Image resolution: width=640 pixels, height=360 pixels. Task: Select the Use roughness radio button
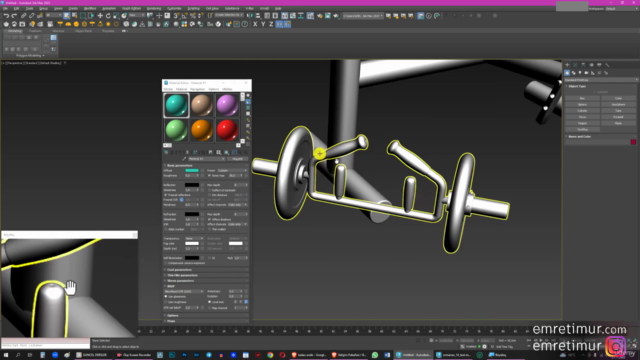pos(166,302)
